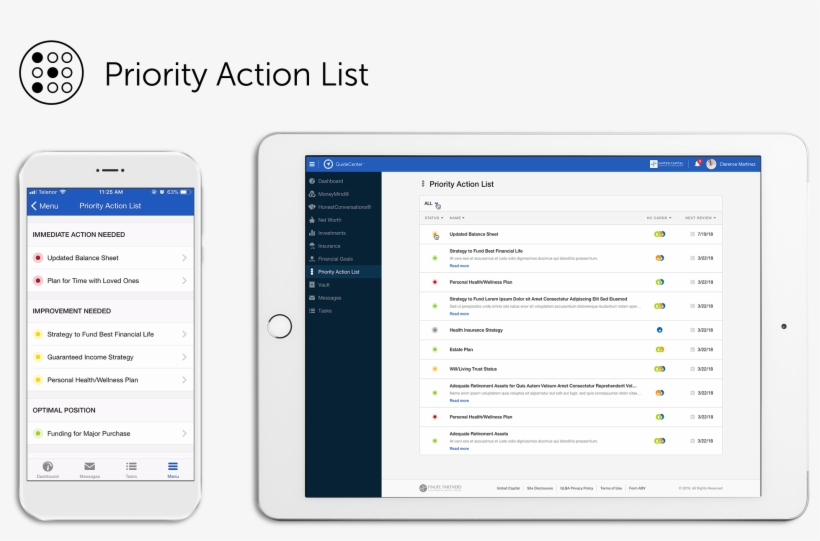Sort by HC CARDS column dropdown
Screen dimensions: 820x541
coord(659,218)
